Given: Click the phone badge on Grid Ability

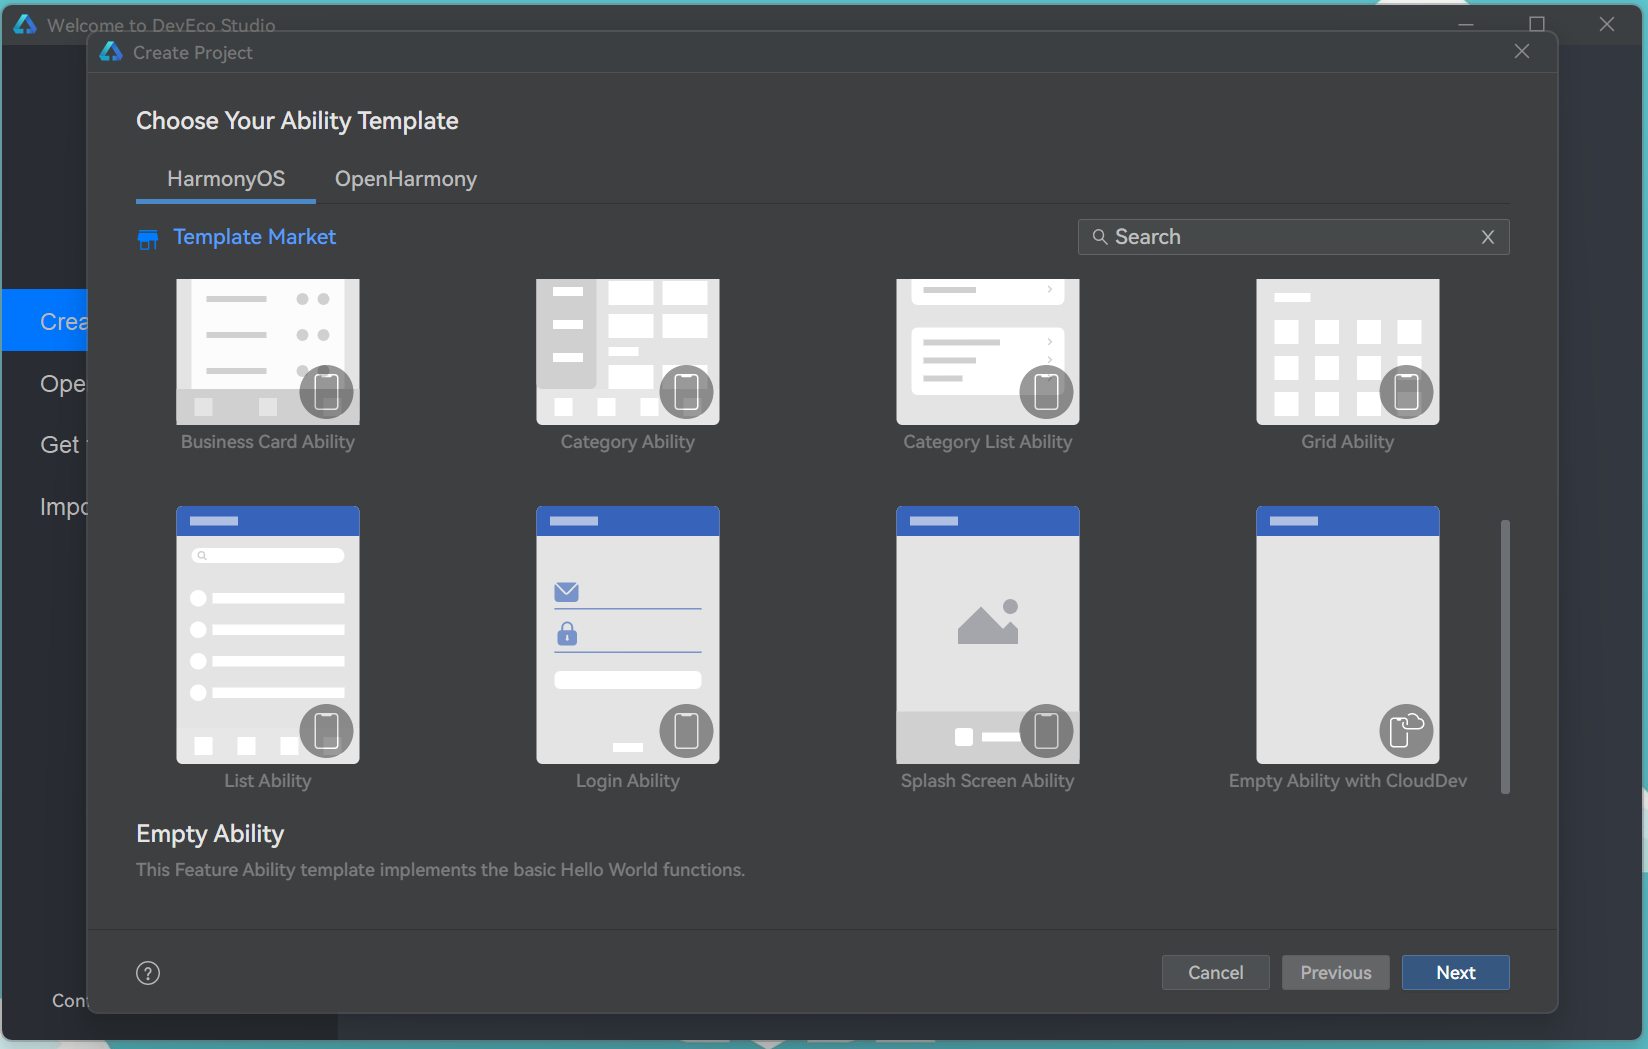Looking at the screenshot, I should tap(1407, 392).
